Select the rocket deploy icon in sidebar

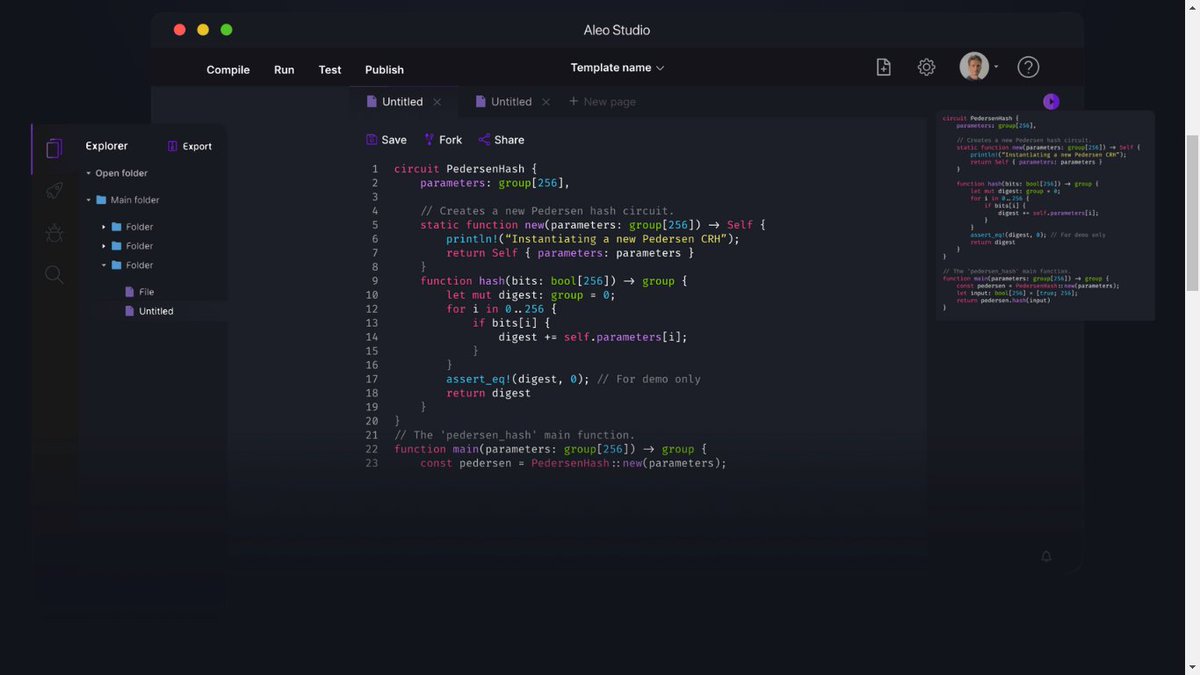coord(54,190)
